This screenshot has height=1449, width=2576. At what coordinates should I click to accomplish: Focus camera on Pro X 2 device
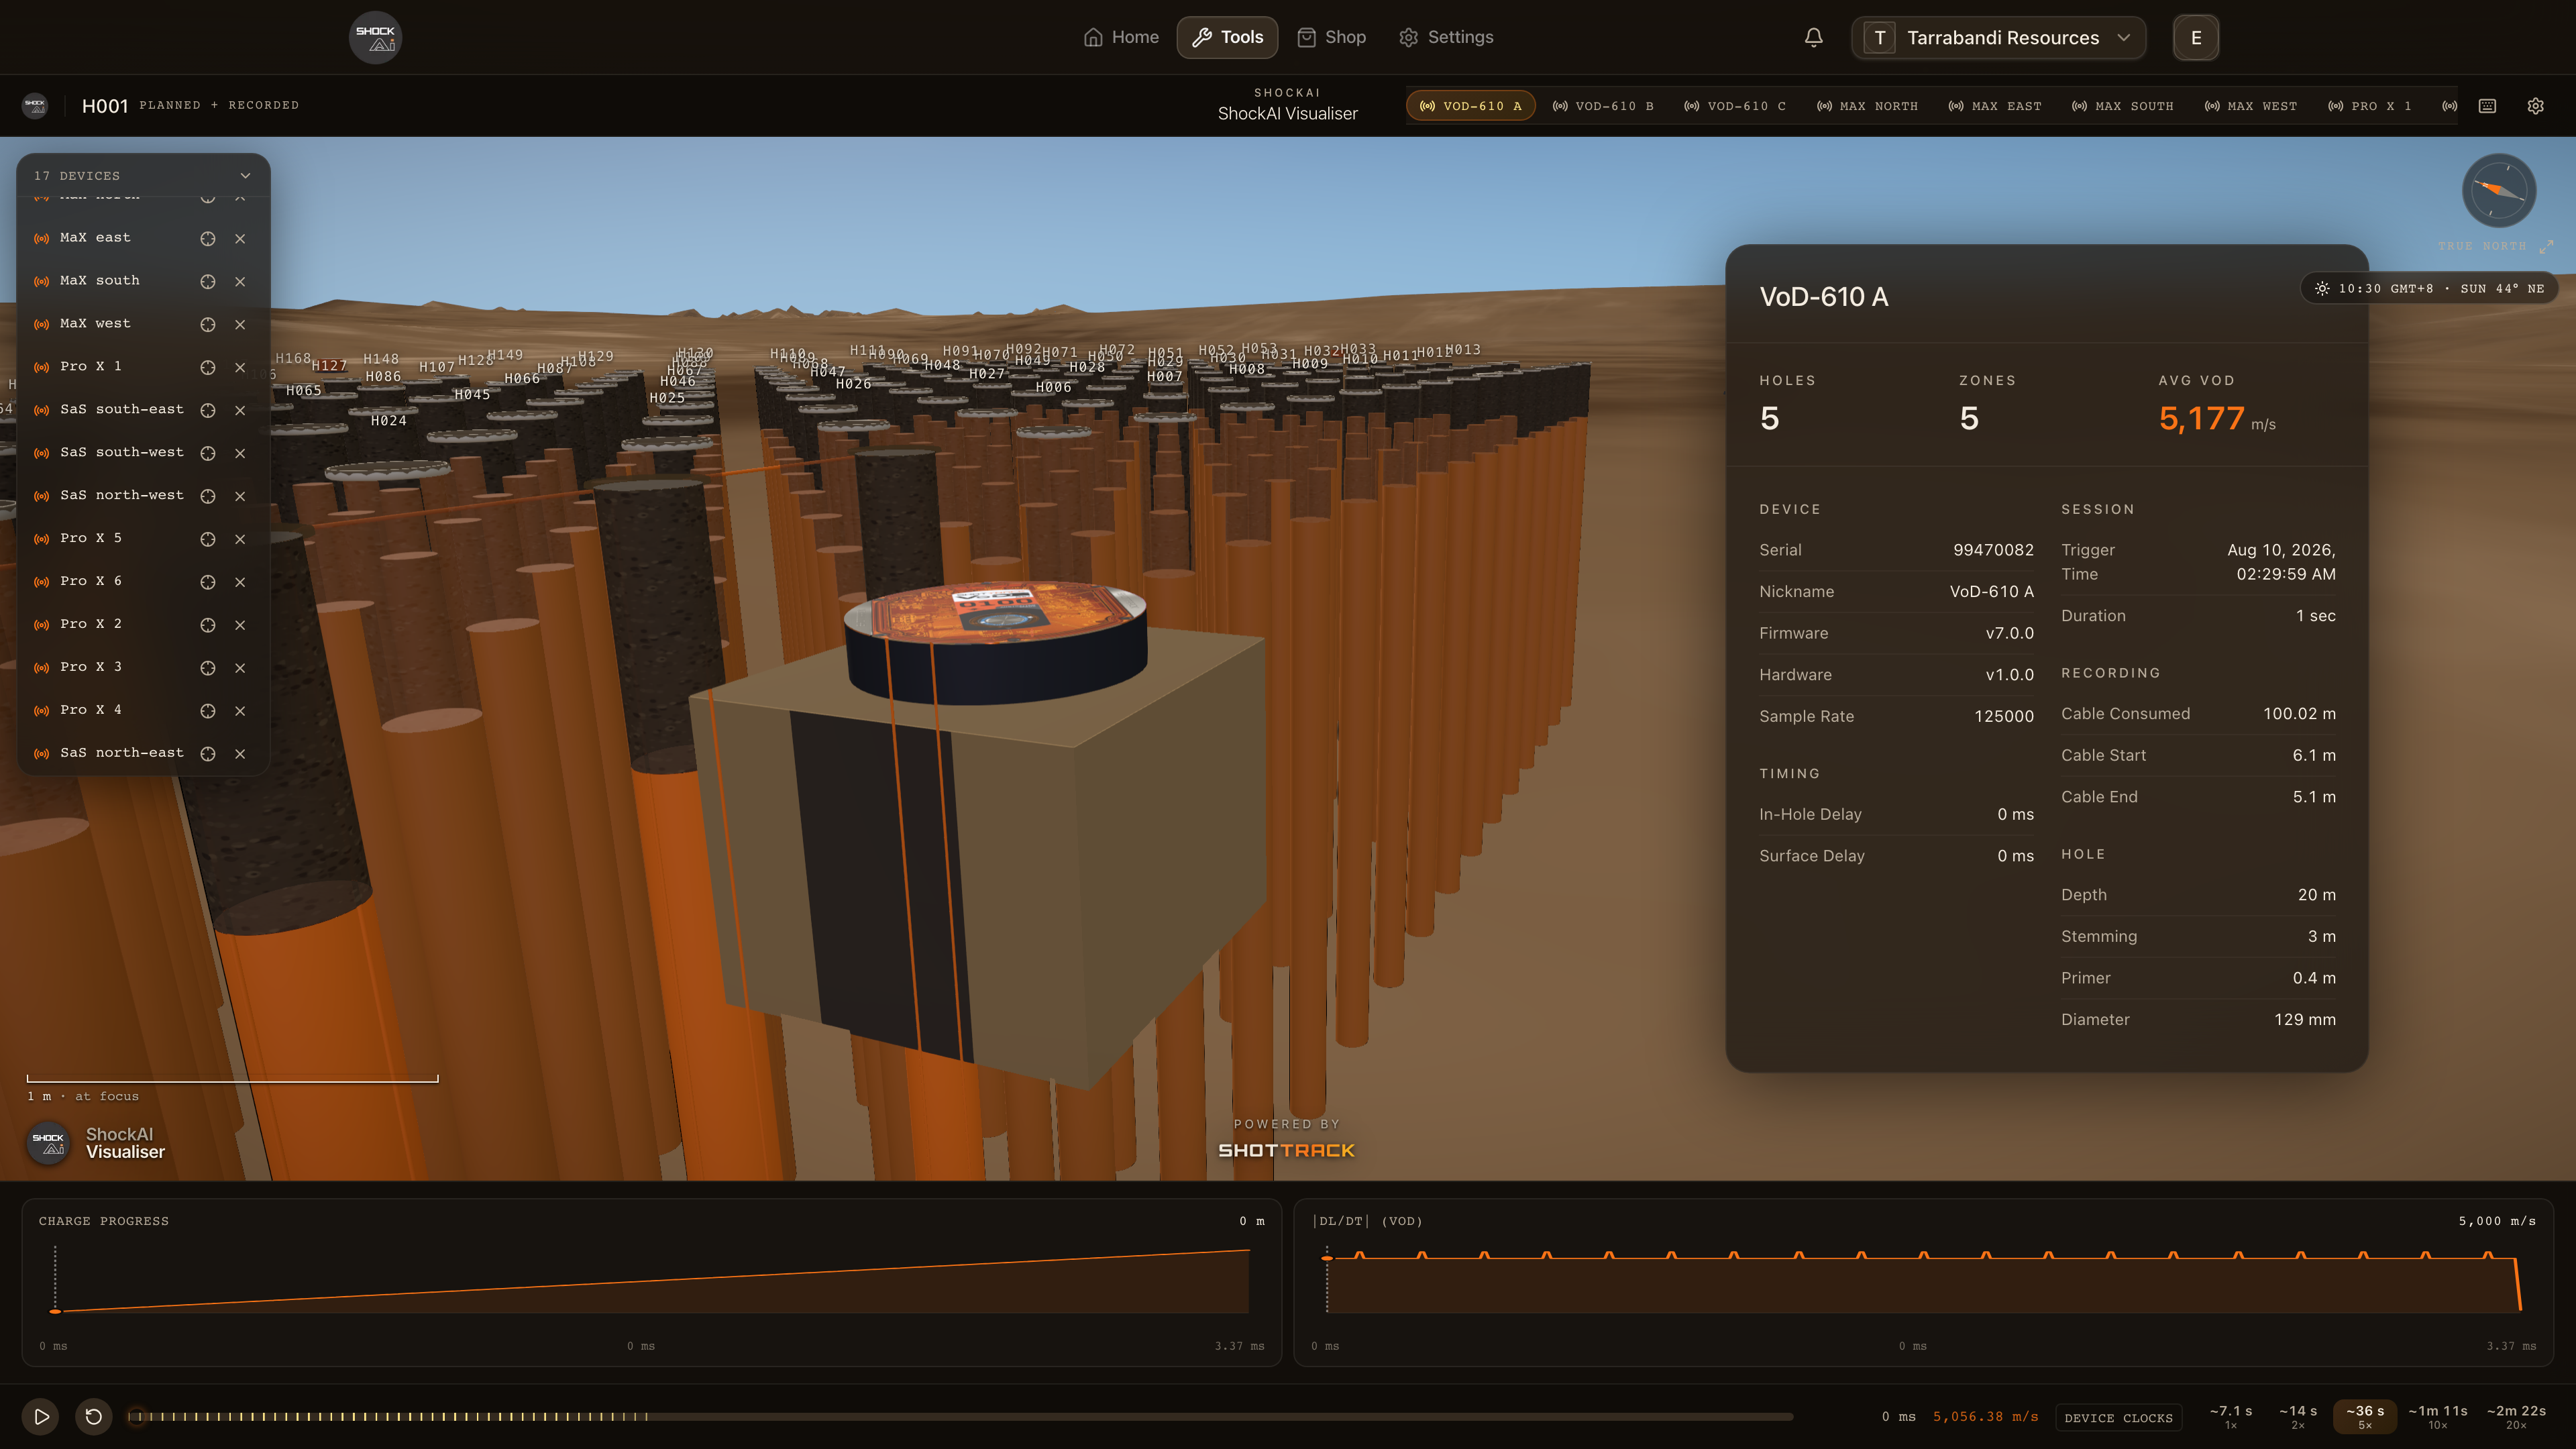point(208,626)
